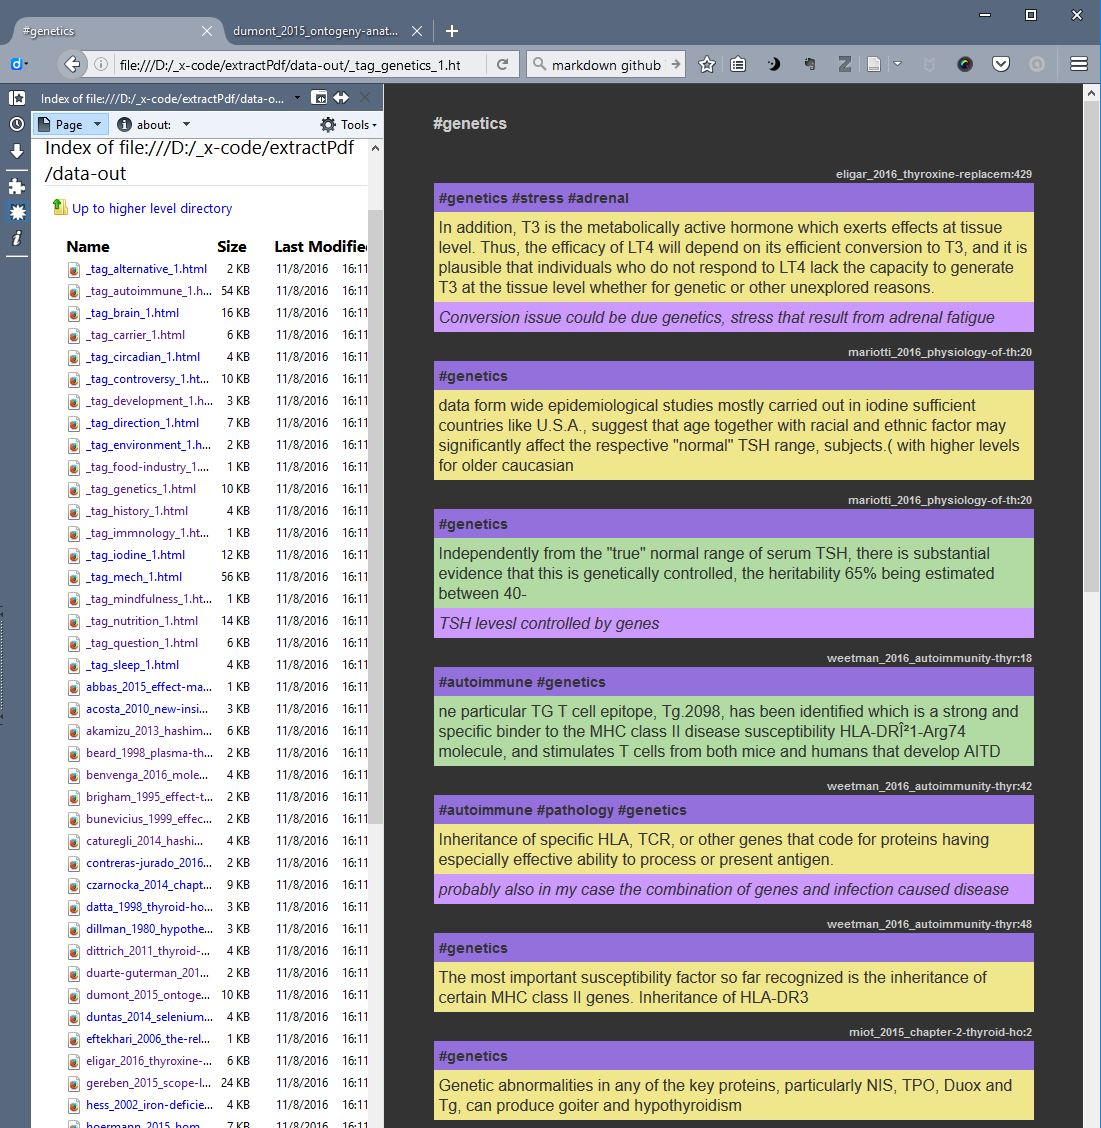Open benvenga_2016_mole file link
The height and width of the screenshot is (1128, 1101).
147,776
